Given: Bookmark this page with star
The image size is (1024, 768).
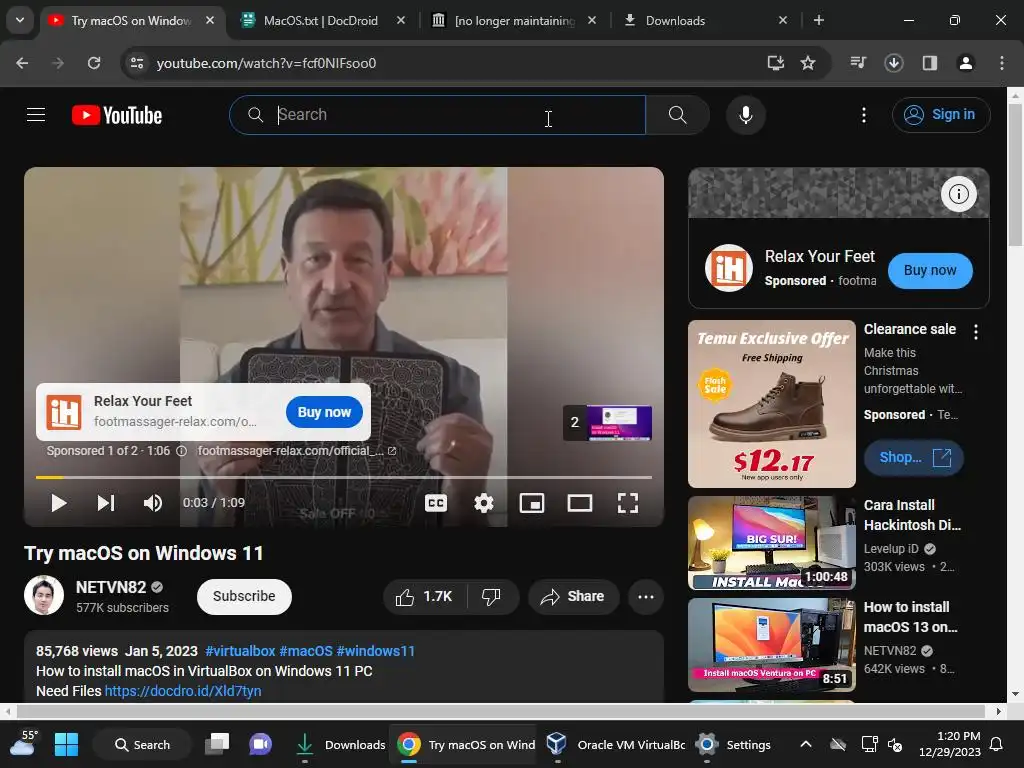Looking at the screenshot, I should click(808, 63).
